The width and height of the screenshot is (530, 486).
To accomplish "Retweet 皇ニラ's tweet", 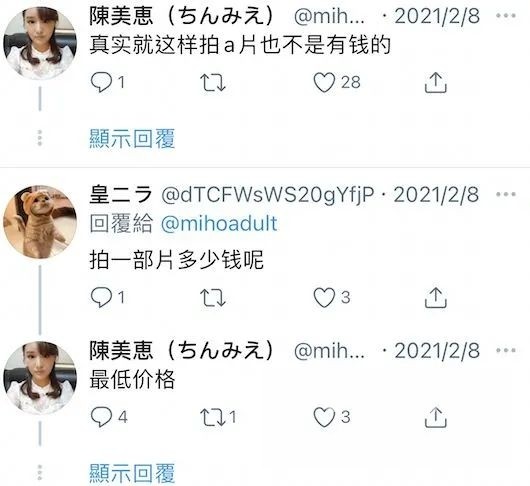I will (x=213, y=298).
